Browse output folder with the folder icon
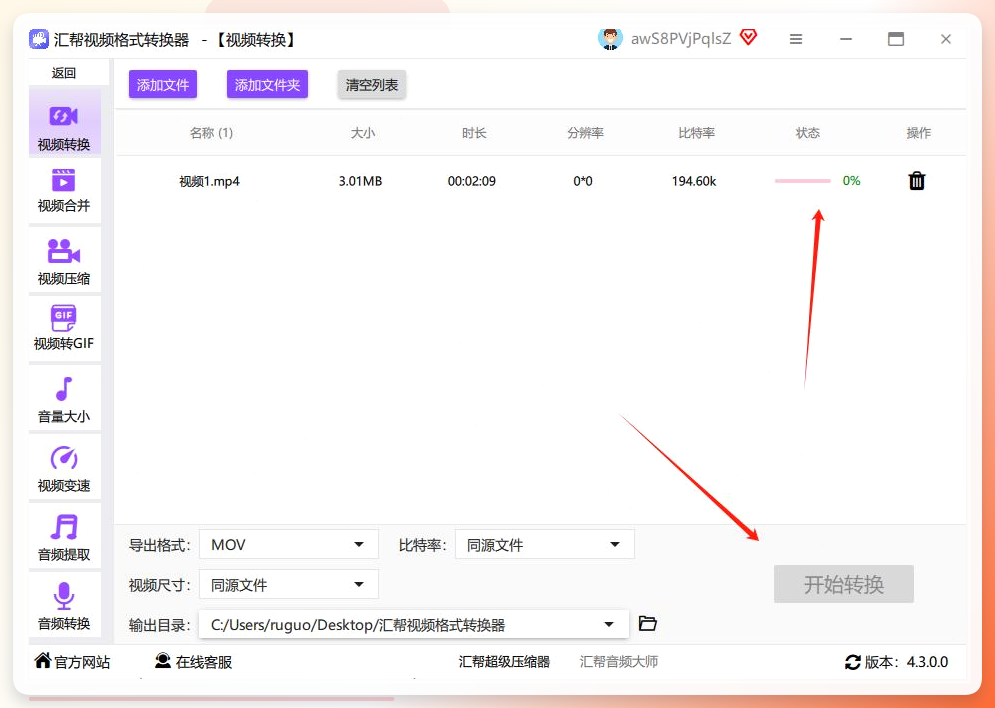 [647, 624]
